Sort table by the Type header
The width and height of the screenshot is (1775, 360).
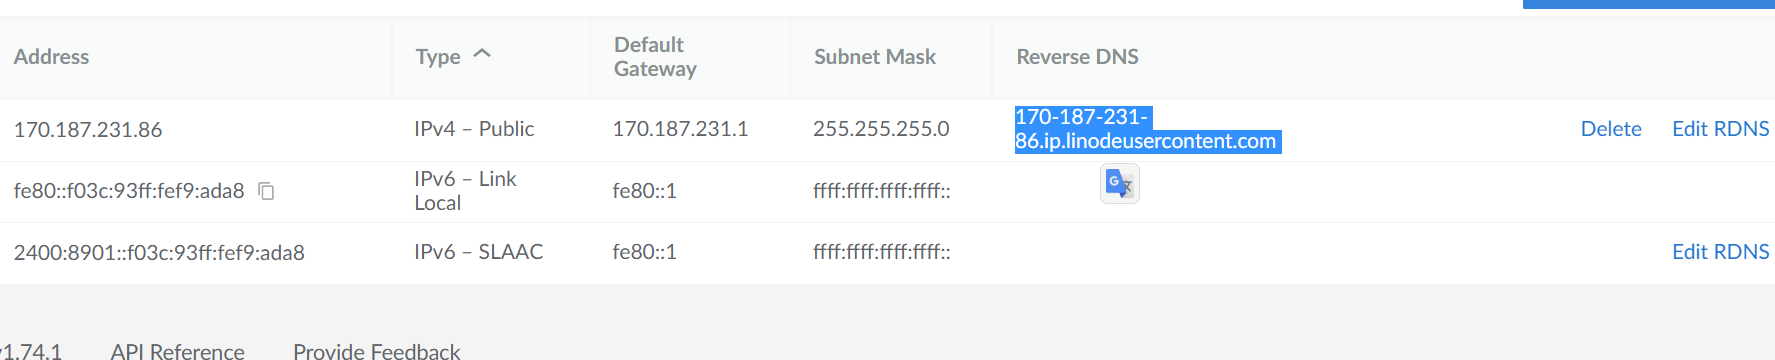(x=438, y=57)
